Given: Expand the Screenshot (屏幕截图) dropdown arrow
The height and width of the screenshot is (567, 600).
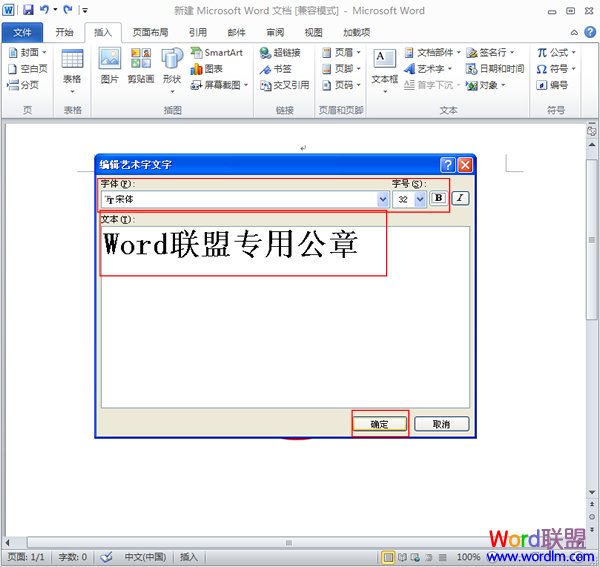Looking at the screenshot, I should click(x=246, y=85).
